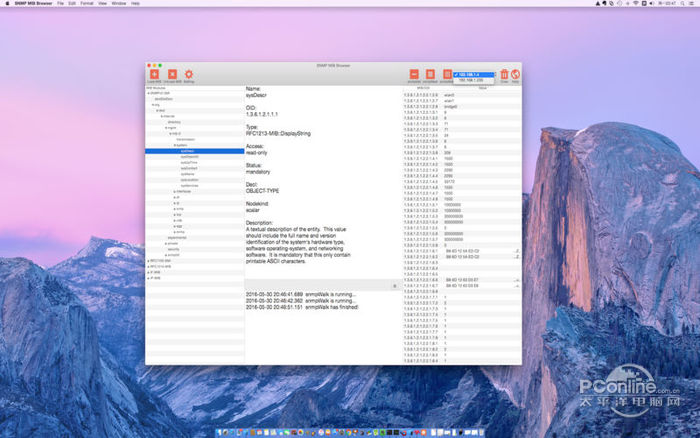Click the MIB/OID column header
Viewport: 700px width, 438px height.
pyautogui.click(x=423, y=88)
